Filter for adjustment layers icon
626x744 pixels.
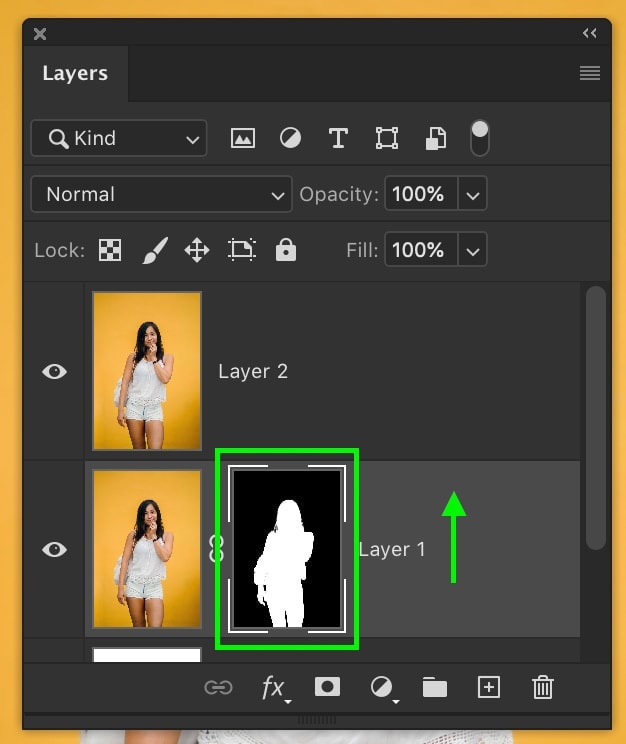click(x=290, y=139)
